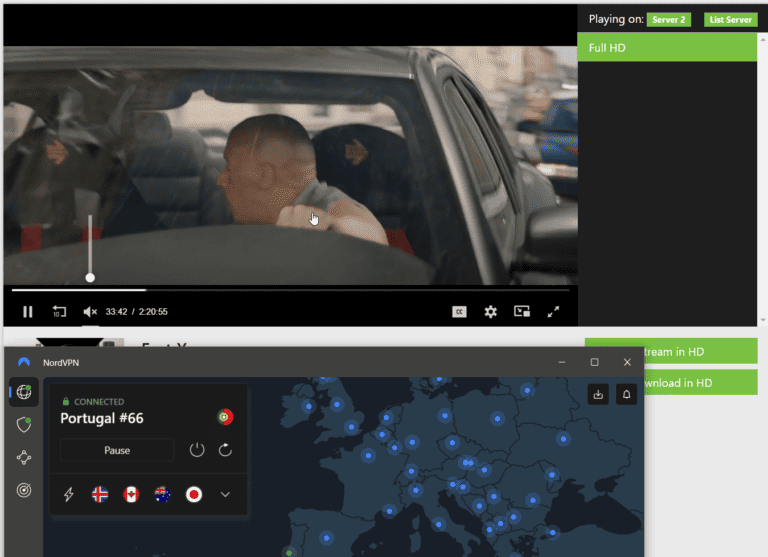Click scrollbar down arrow in server list
The height and width of the screenshot is (557, 768).
click(763, 320)
